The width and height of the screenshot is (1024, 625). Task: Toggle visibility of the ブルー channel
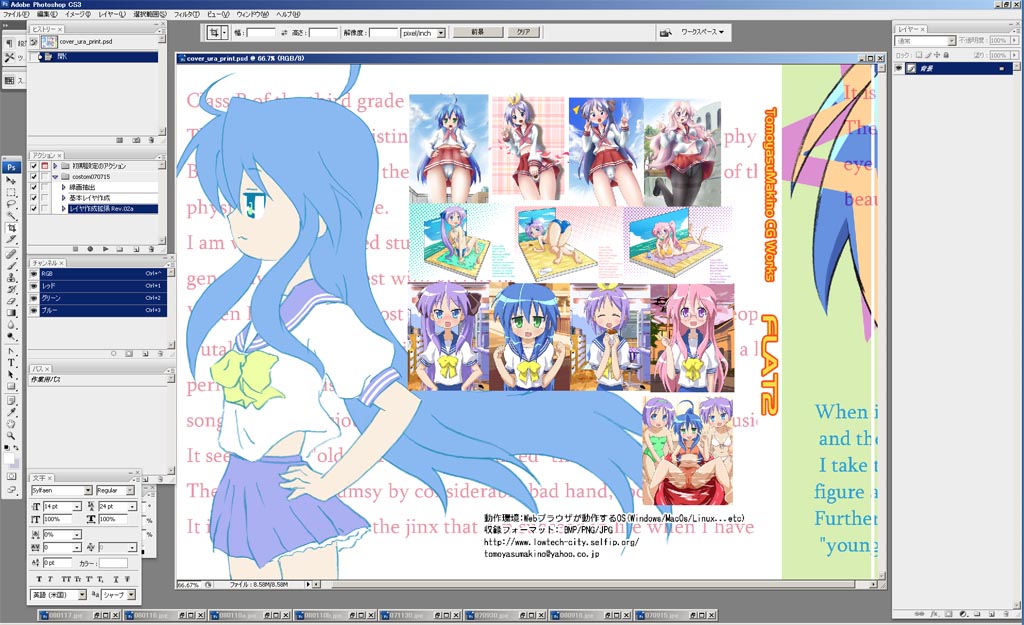pyautogui.click(x=34, y=310)
